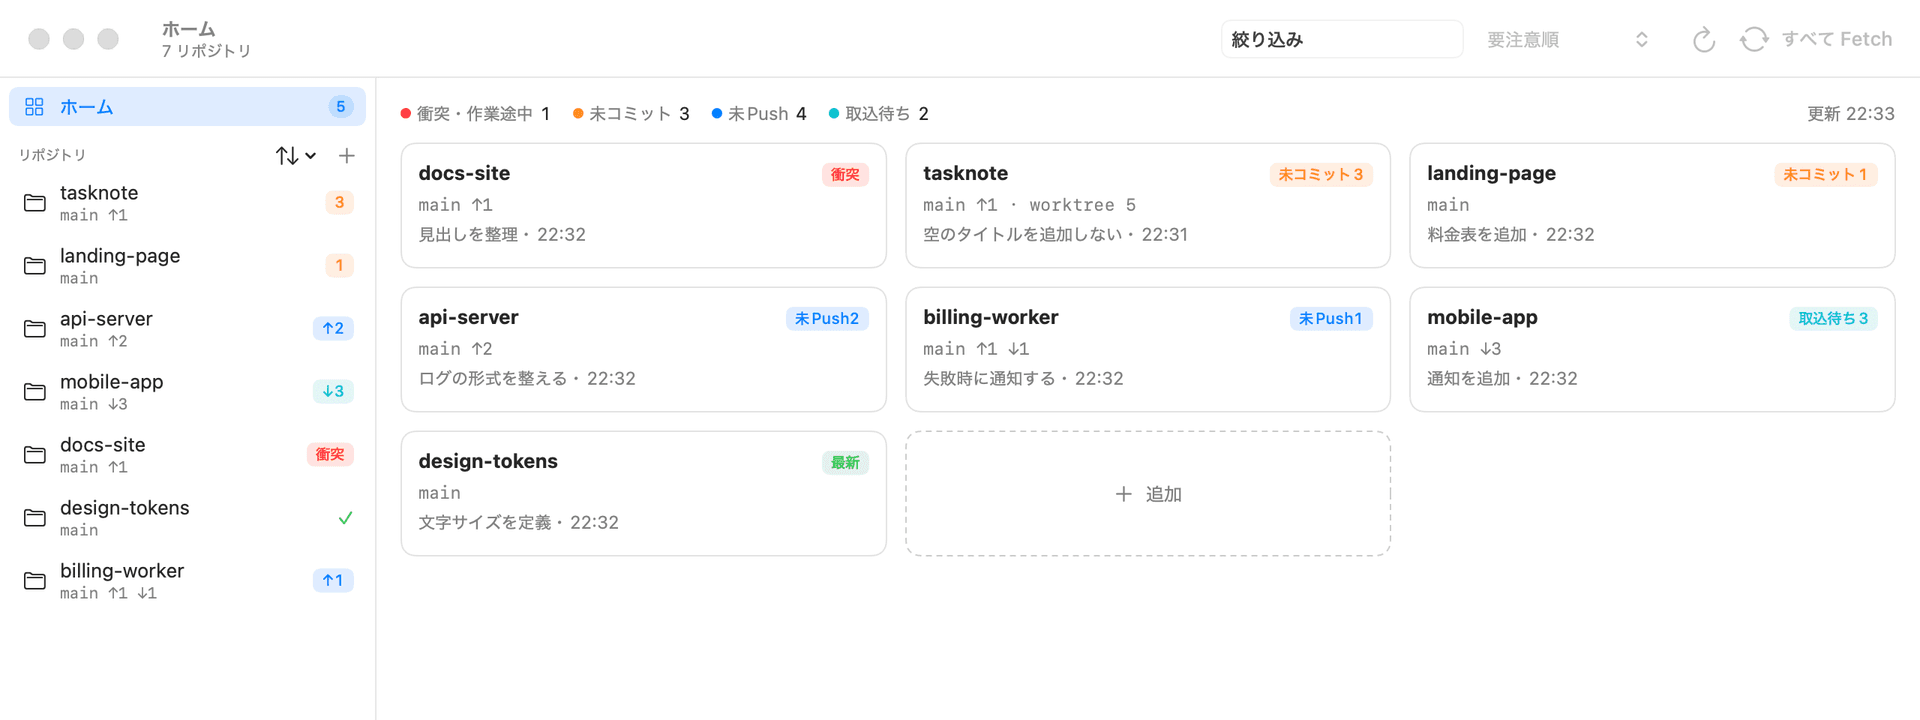The image size is (1920, 720).
Task: Click the 未Push2 badge on api-server card
Action: pos(827,319)
